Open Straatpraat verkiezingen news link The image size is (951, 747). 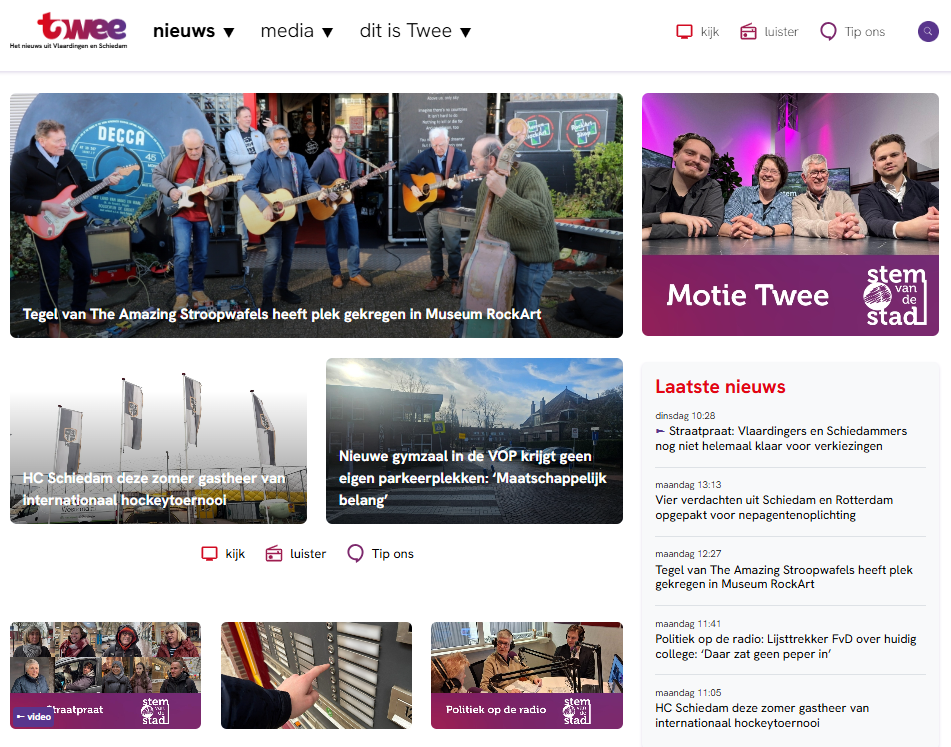pyautogui.click(x=781, y=438)
